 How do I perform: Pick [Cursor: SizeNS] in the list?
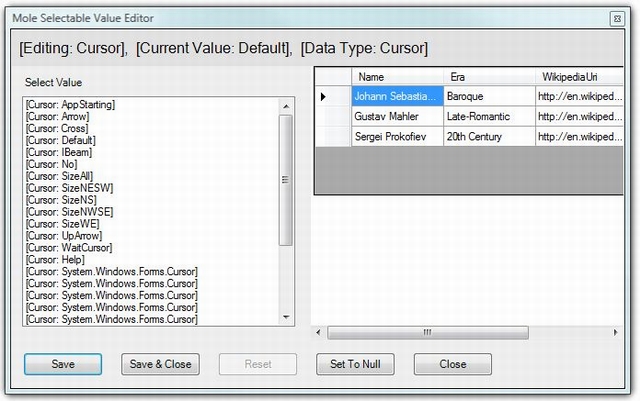pos(61,200)
